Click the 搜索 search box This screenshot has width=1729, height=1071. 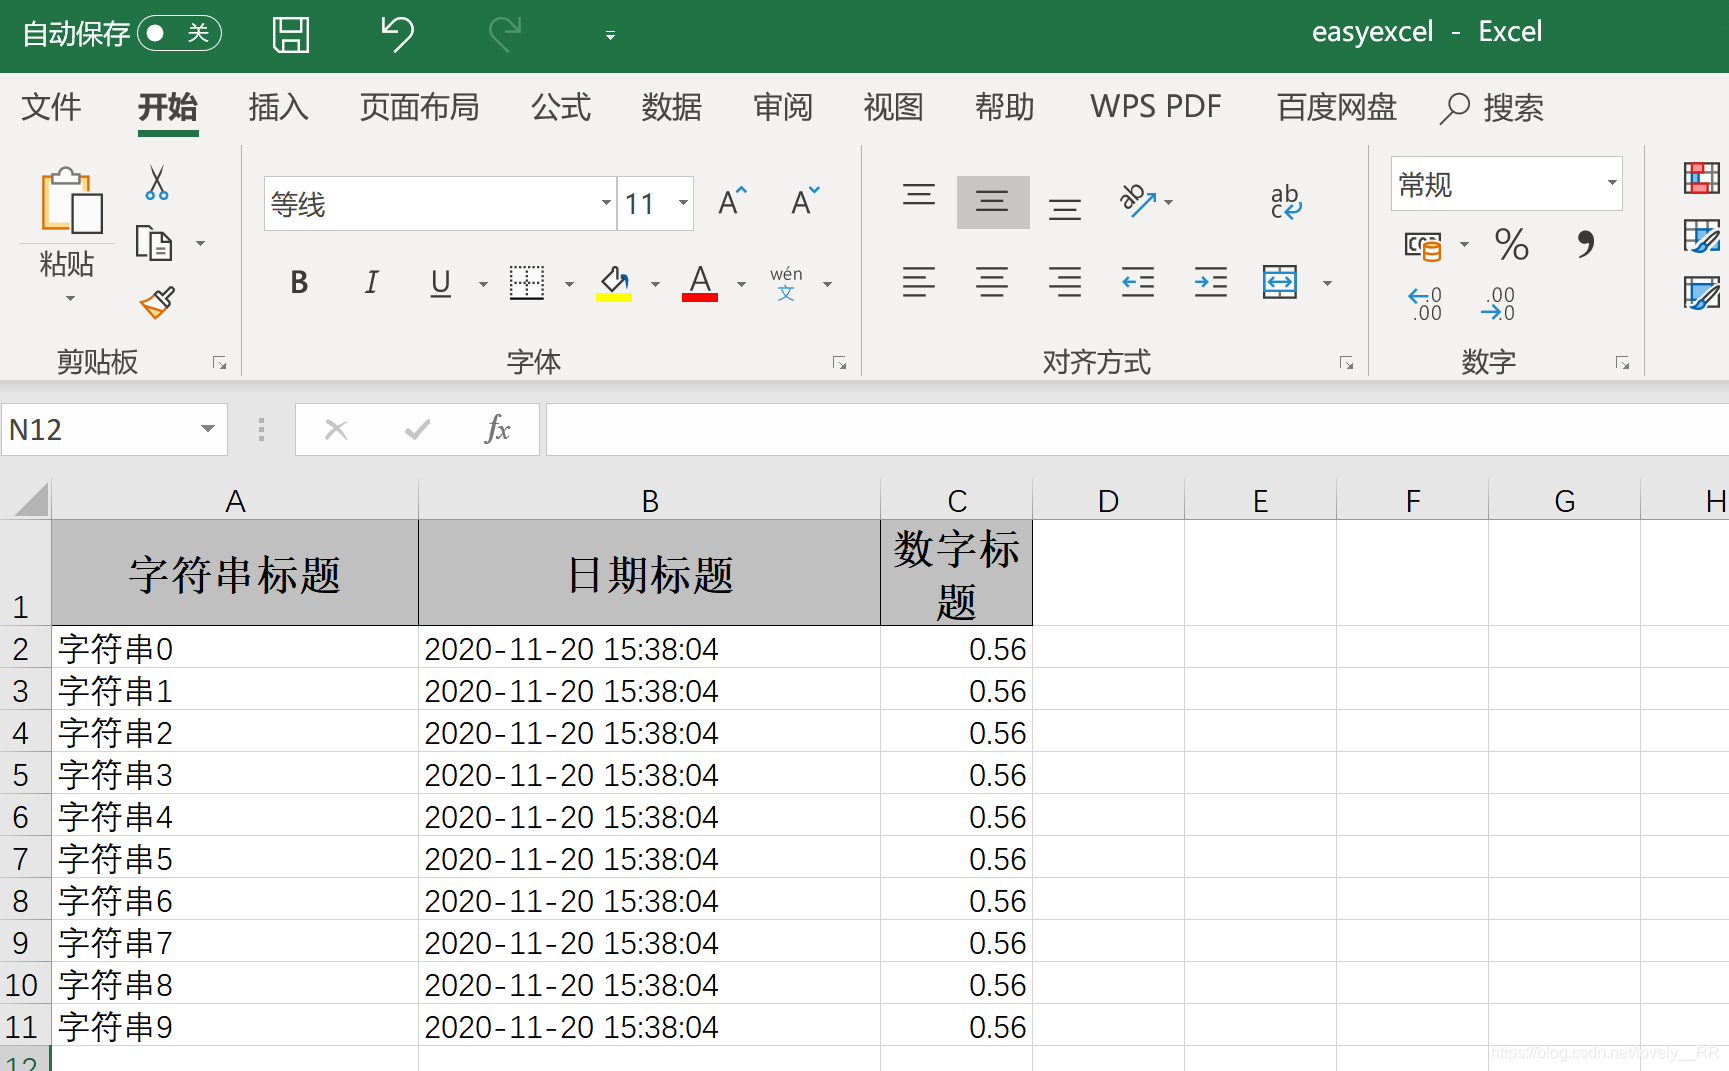pyautogui.click(x=1492, y=107)
